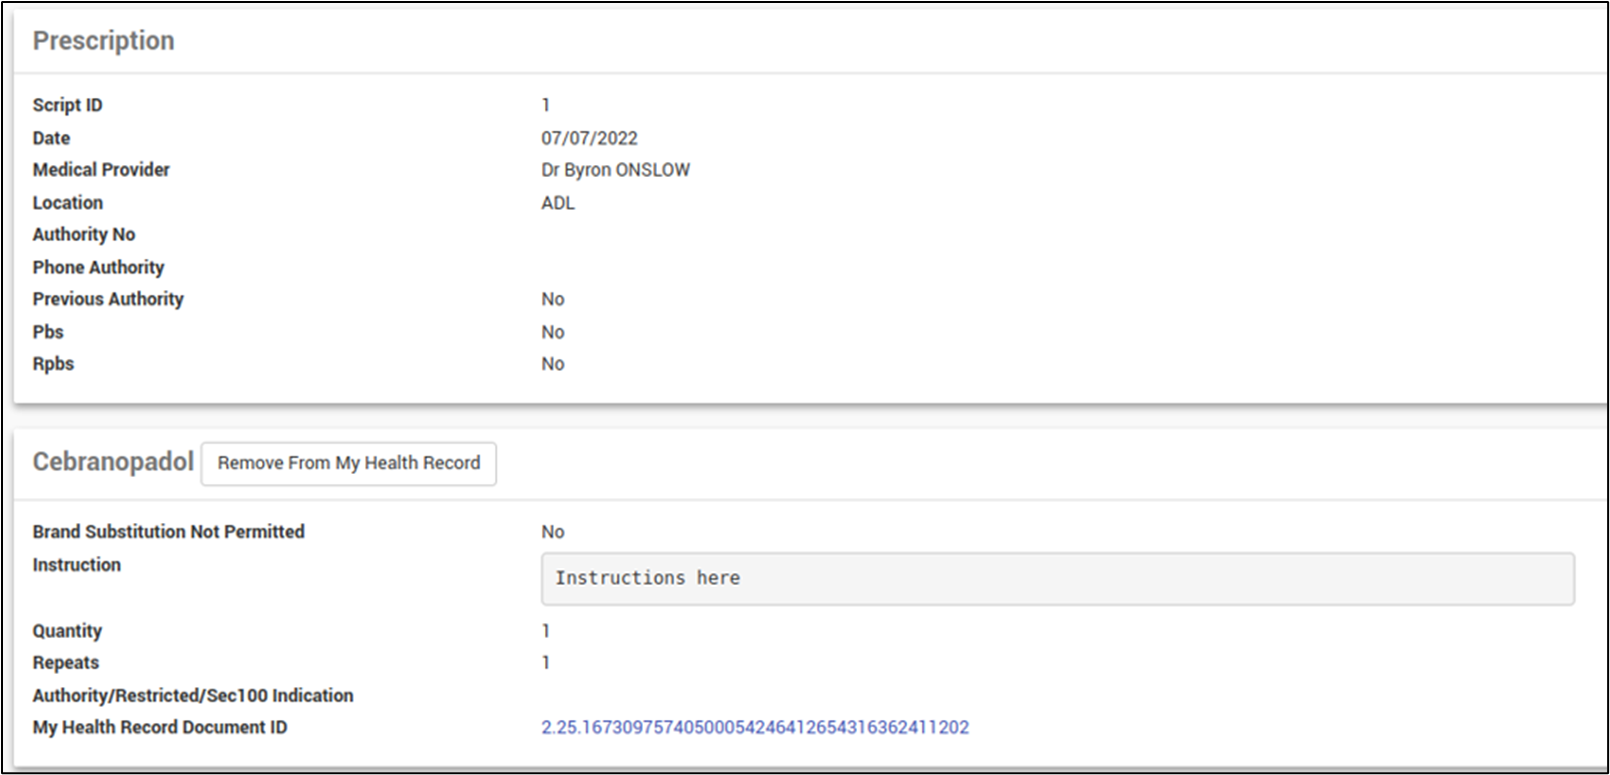Viewport: 1610px width, 775px height.
Task: Open the My Health Record Document ID link
Action: pyautogui.click(x=755, y=727)
